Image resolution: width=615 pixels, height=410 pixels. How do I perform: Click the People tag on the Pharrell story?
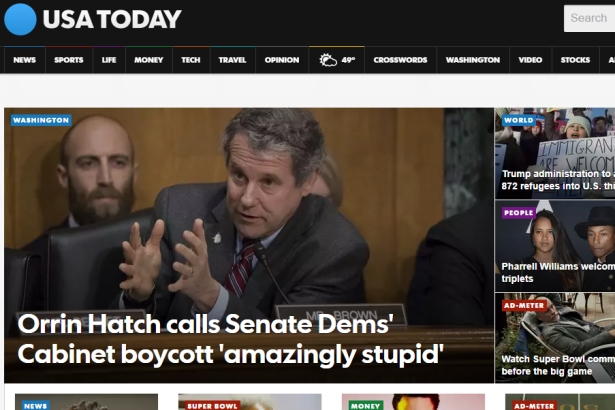click(519, 213)
